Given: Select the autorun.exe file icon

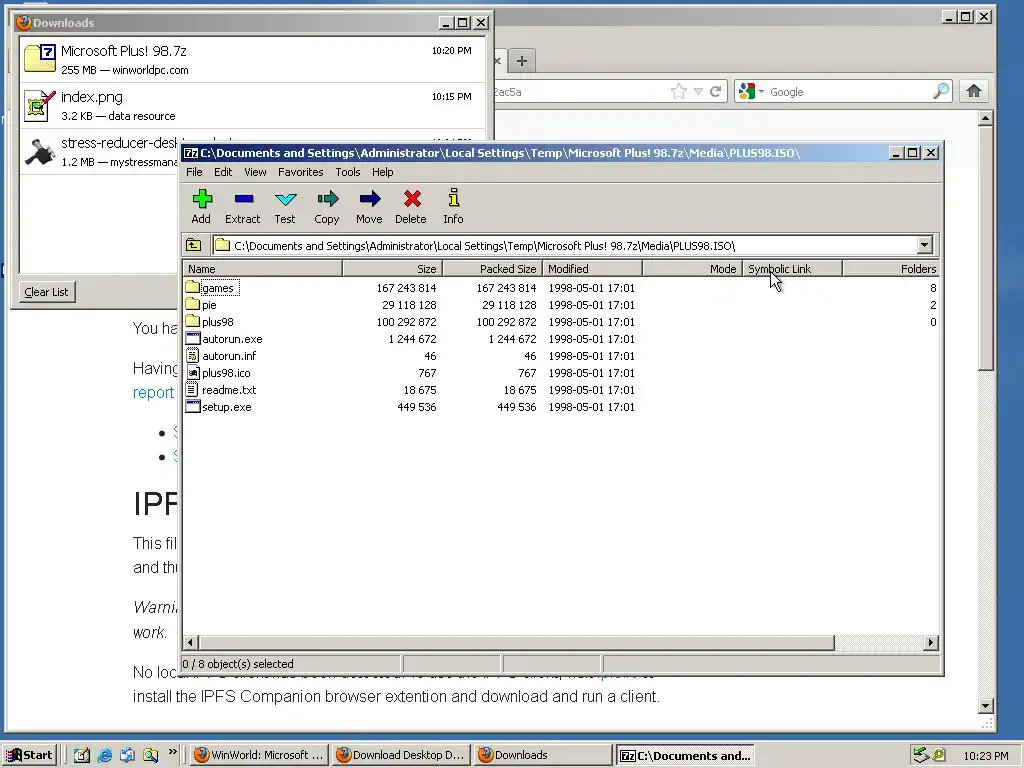Looking at the screenshot, I should [192, 338].
